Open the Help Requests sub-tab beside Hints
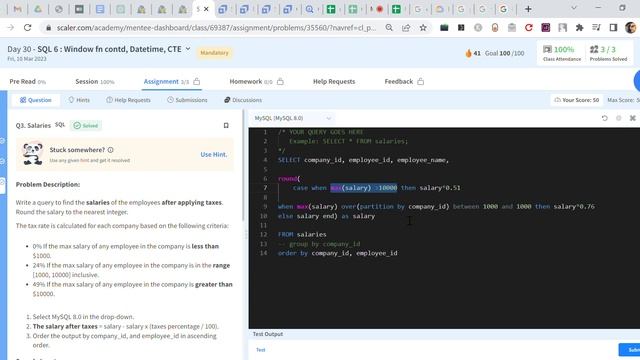 128,100
